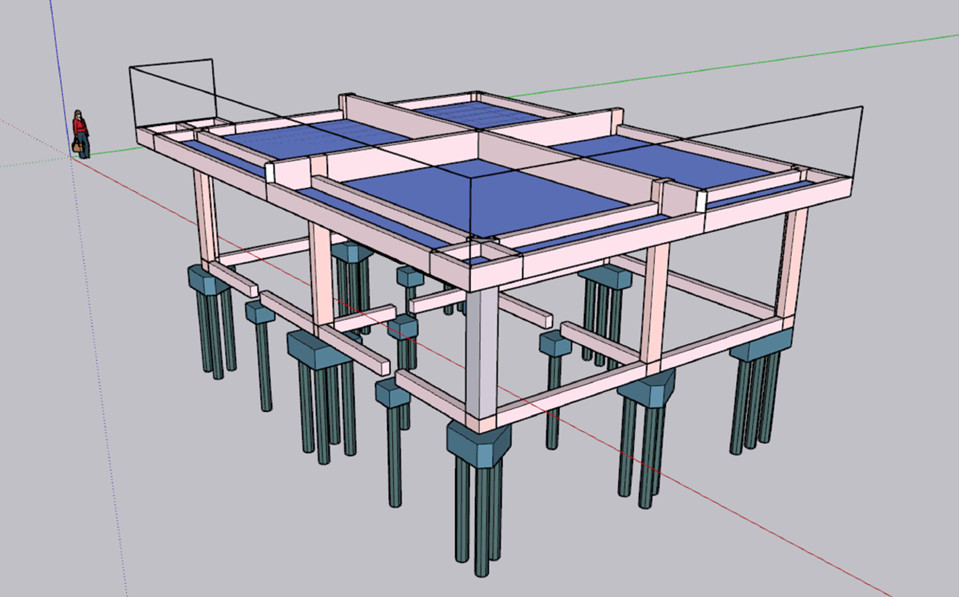Select the far right corner column
The image size is (959, 597).
pyautogui.click(x=791, y=263)
